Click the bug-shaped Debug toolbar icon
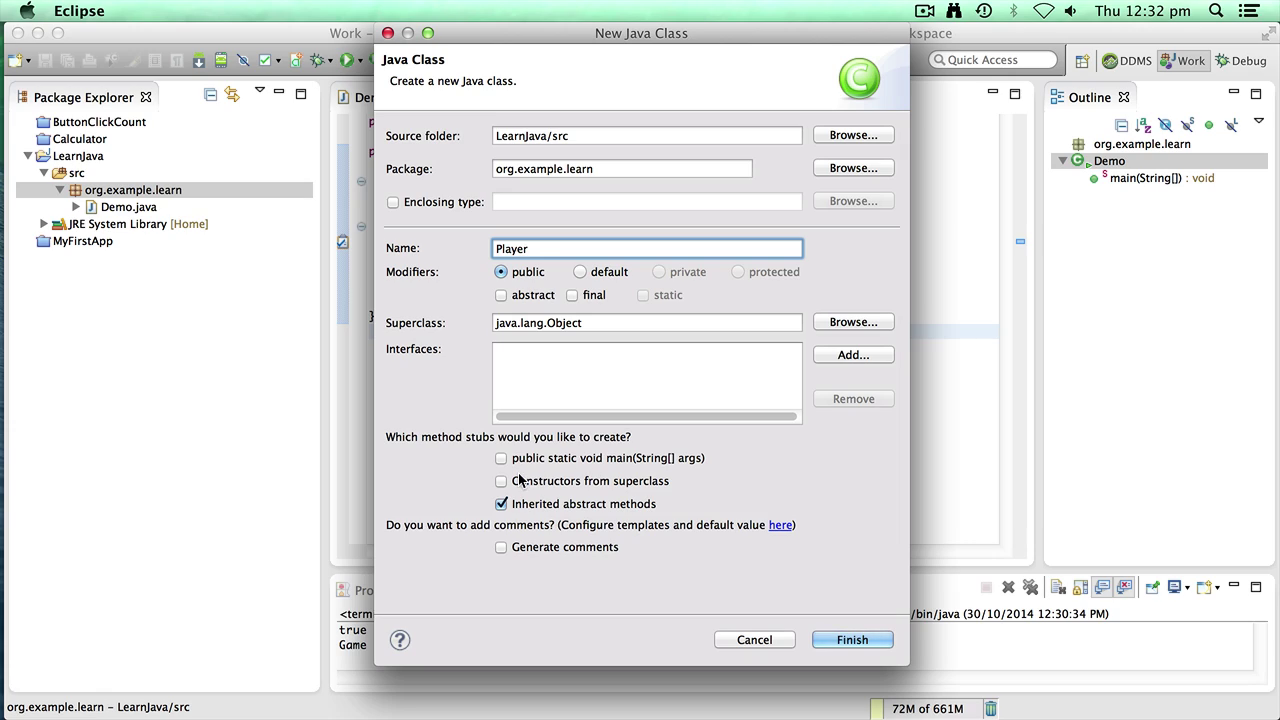The image size is (1280, 720). (317, 60)
